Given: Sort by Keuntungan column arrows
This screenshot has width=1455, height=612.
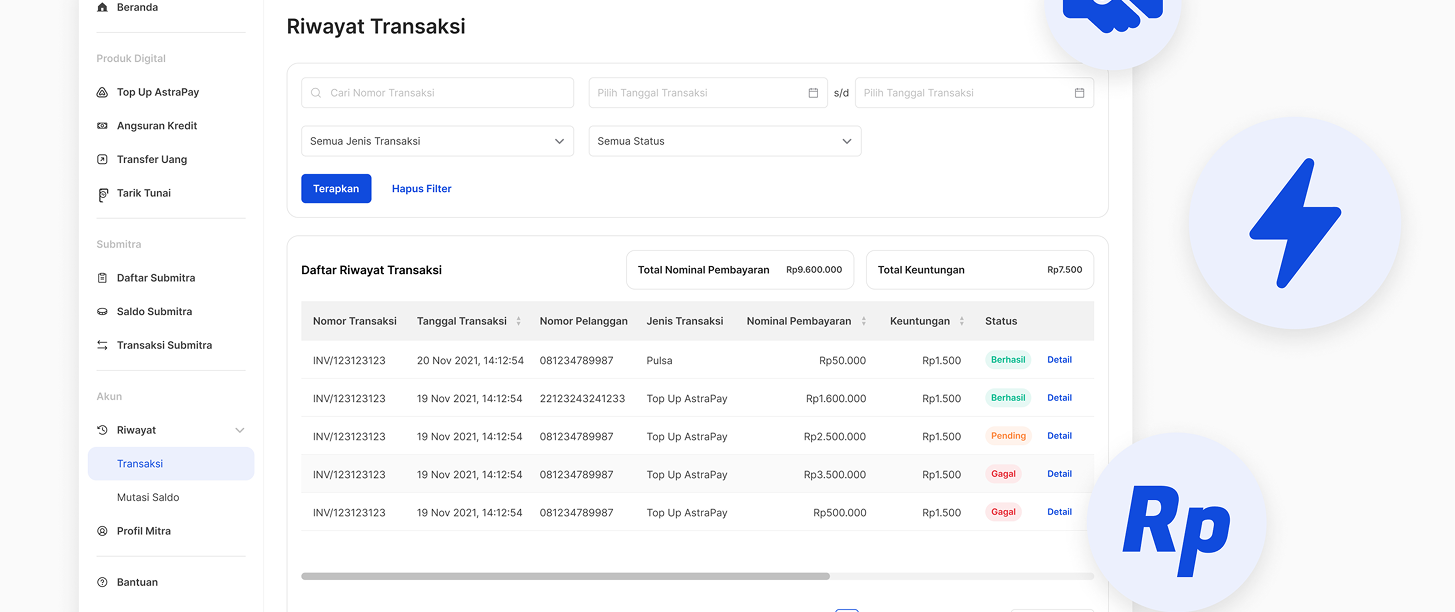Looking at the screenshot, I should coord(961,321).
